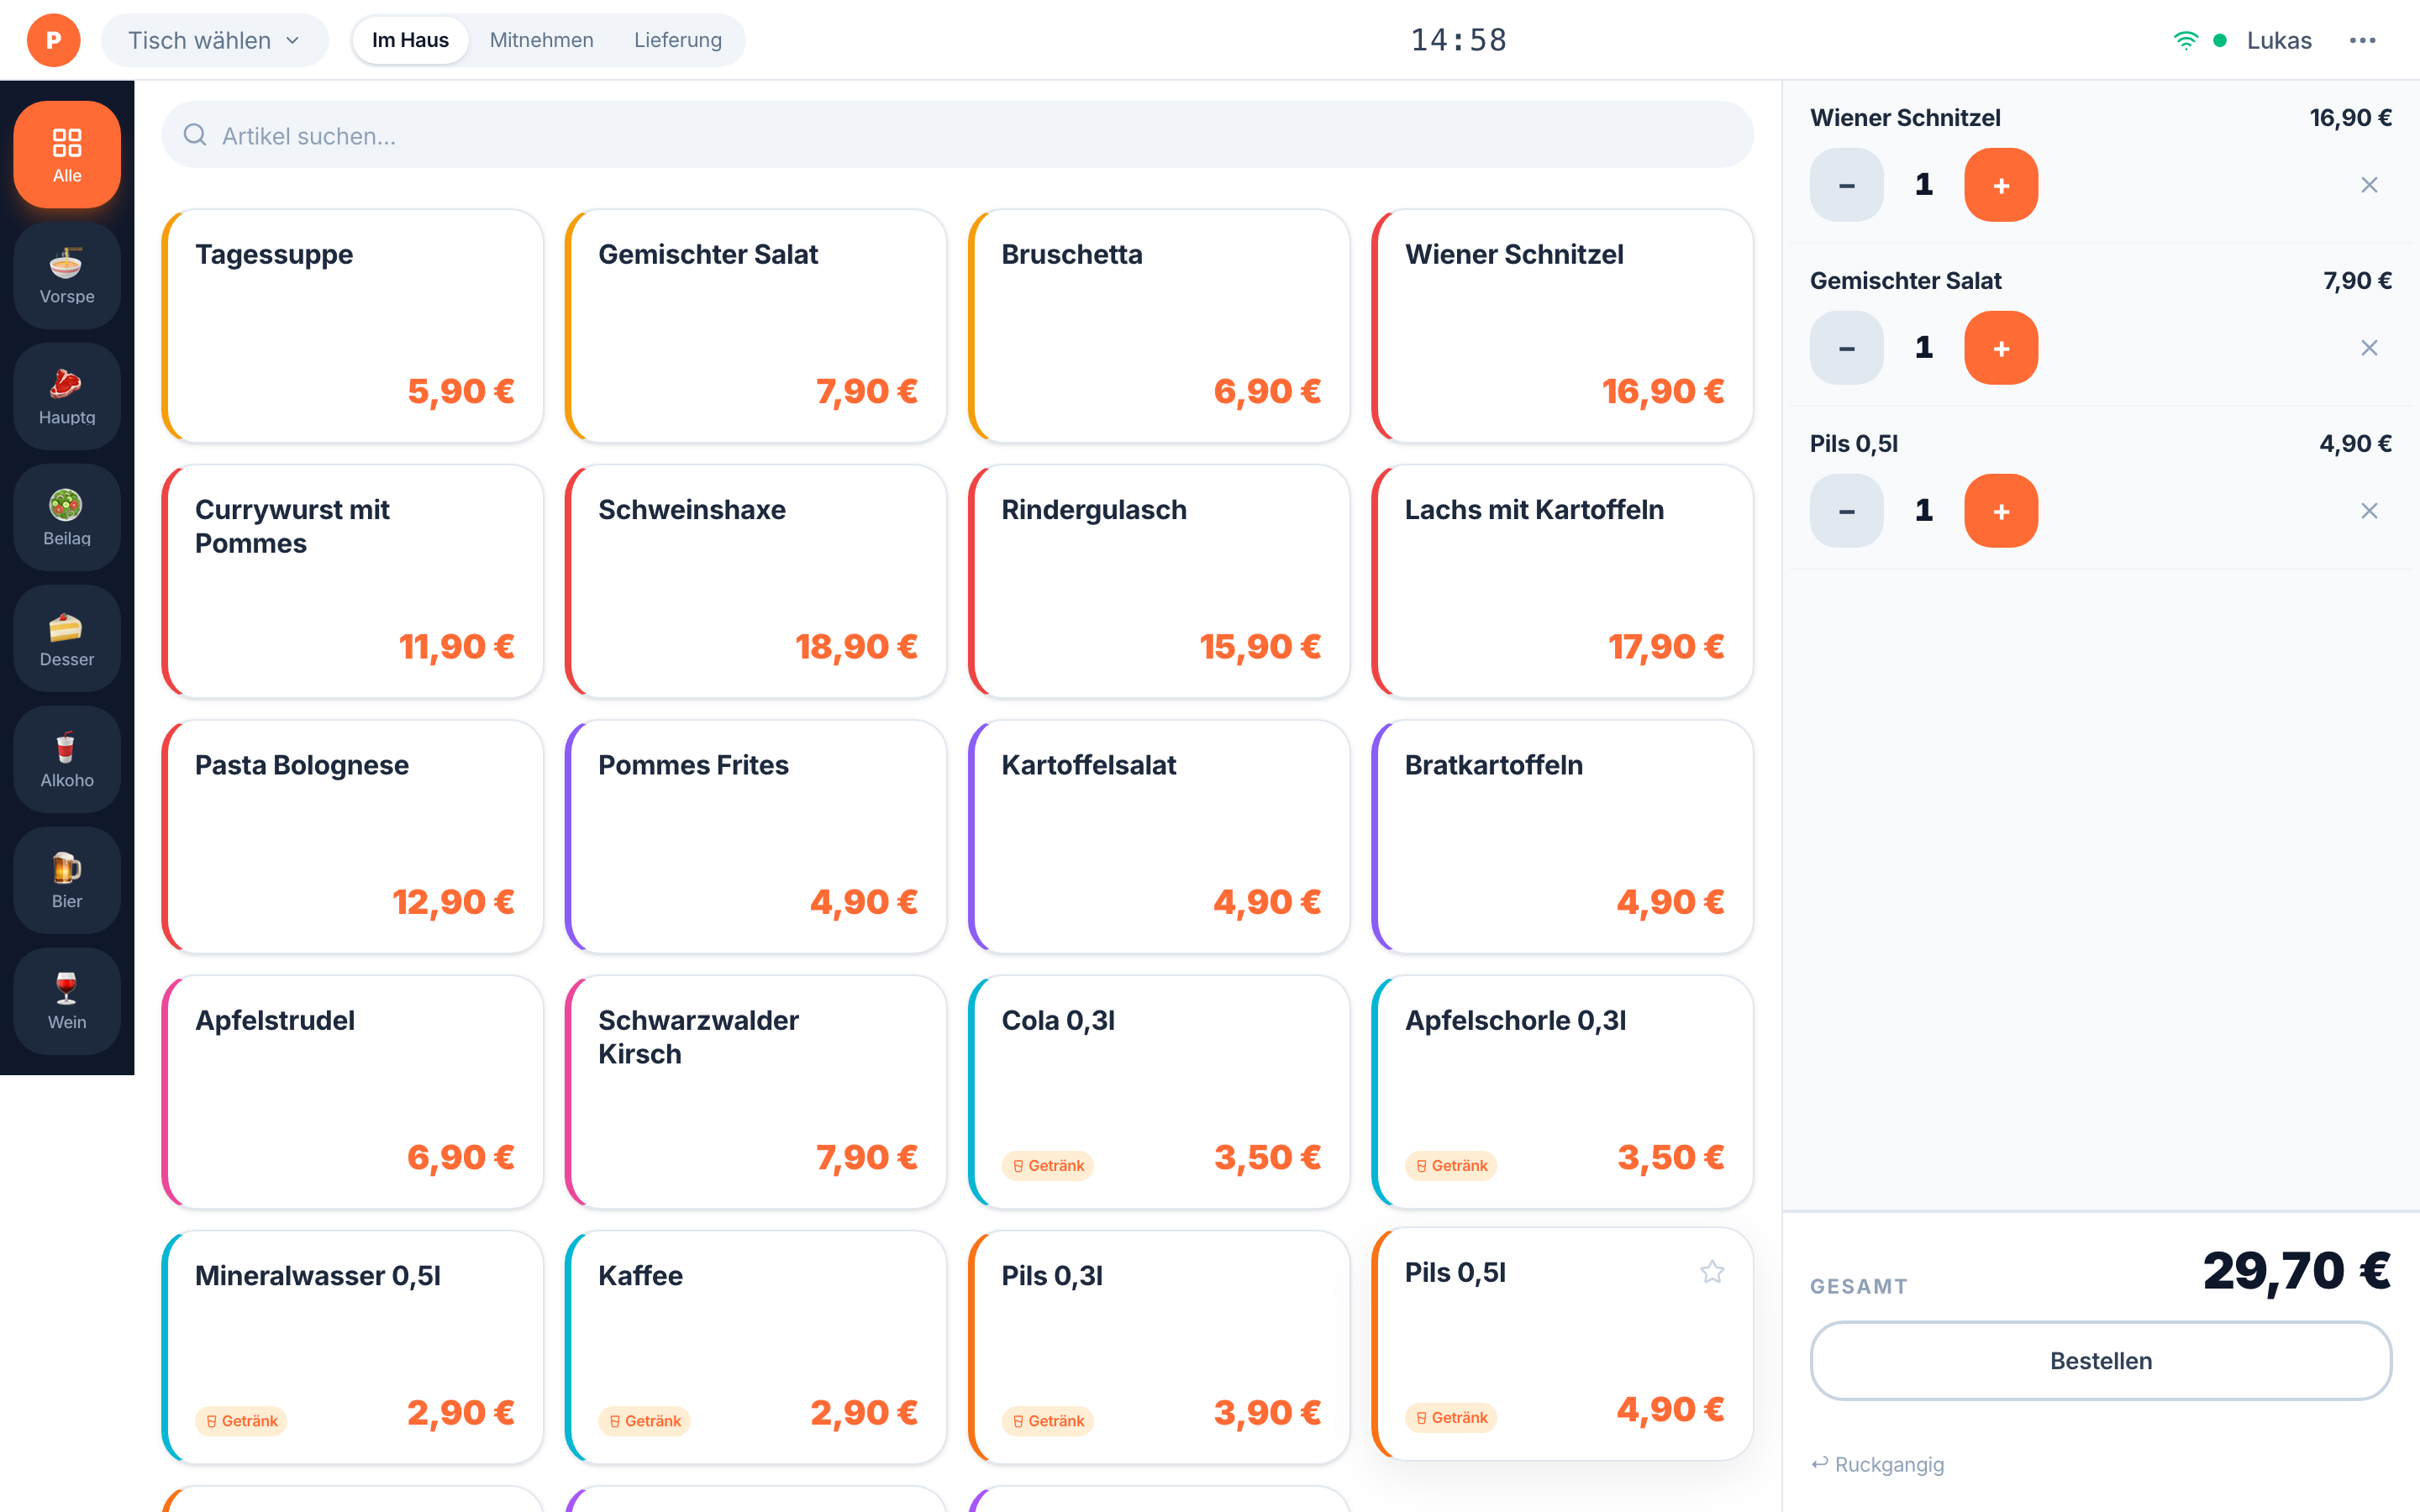Increase Gemischter Salat quantity
Viewport: 2420px width, 1512px height.
[x=2001, y=348]
